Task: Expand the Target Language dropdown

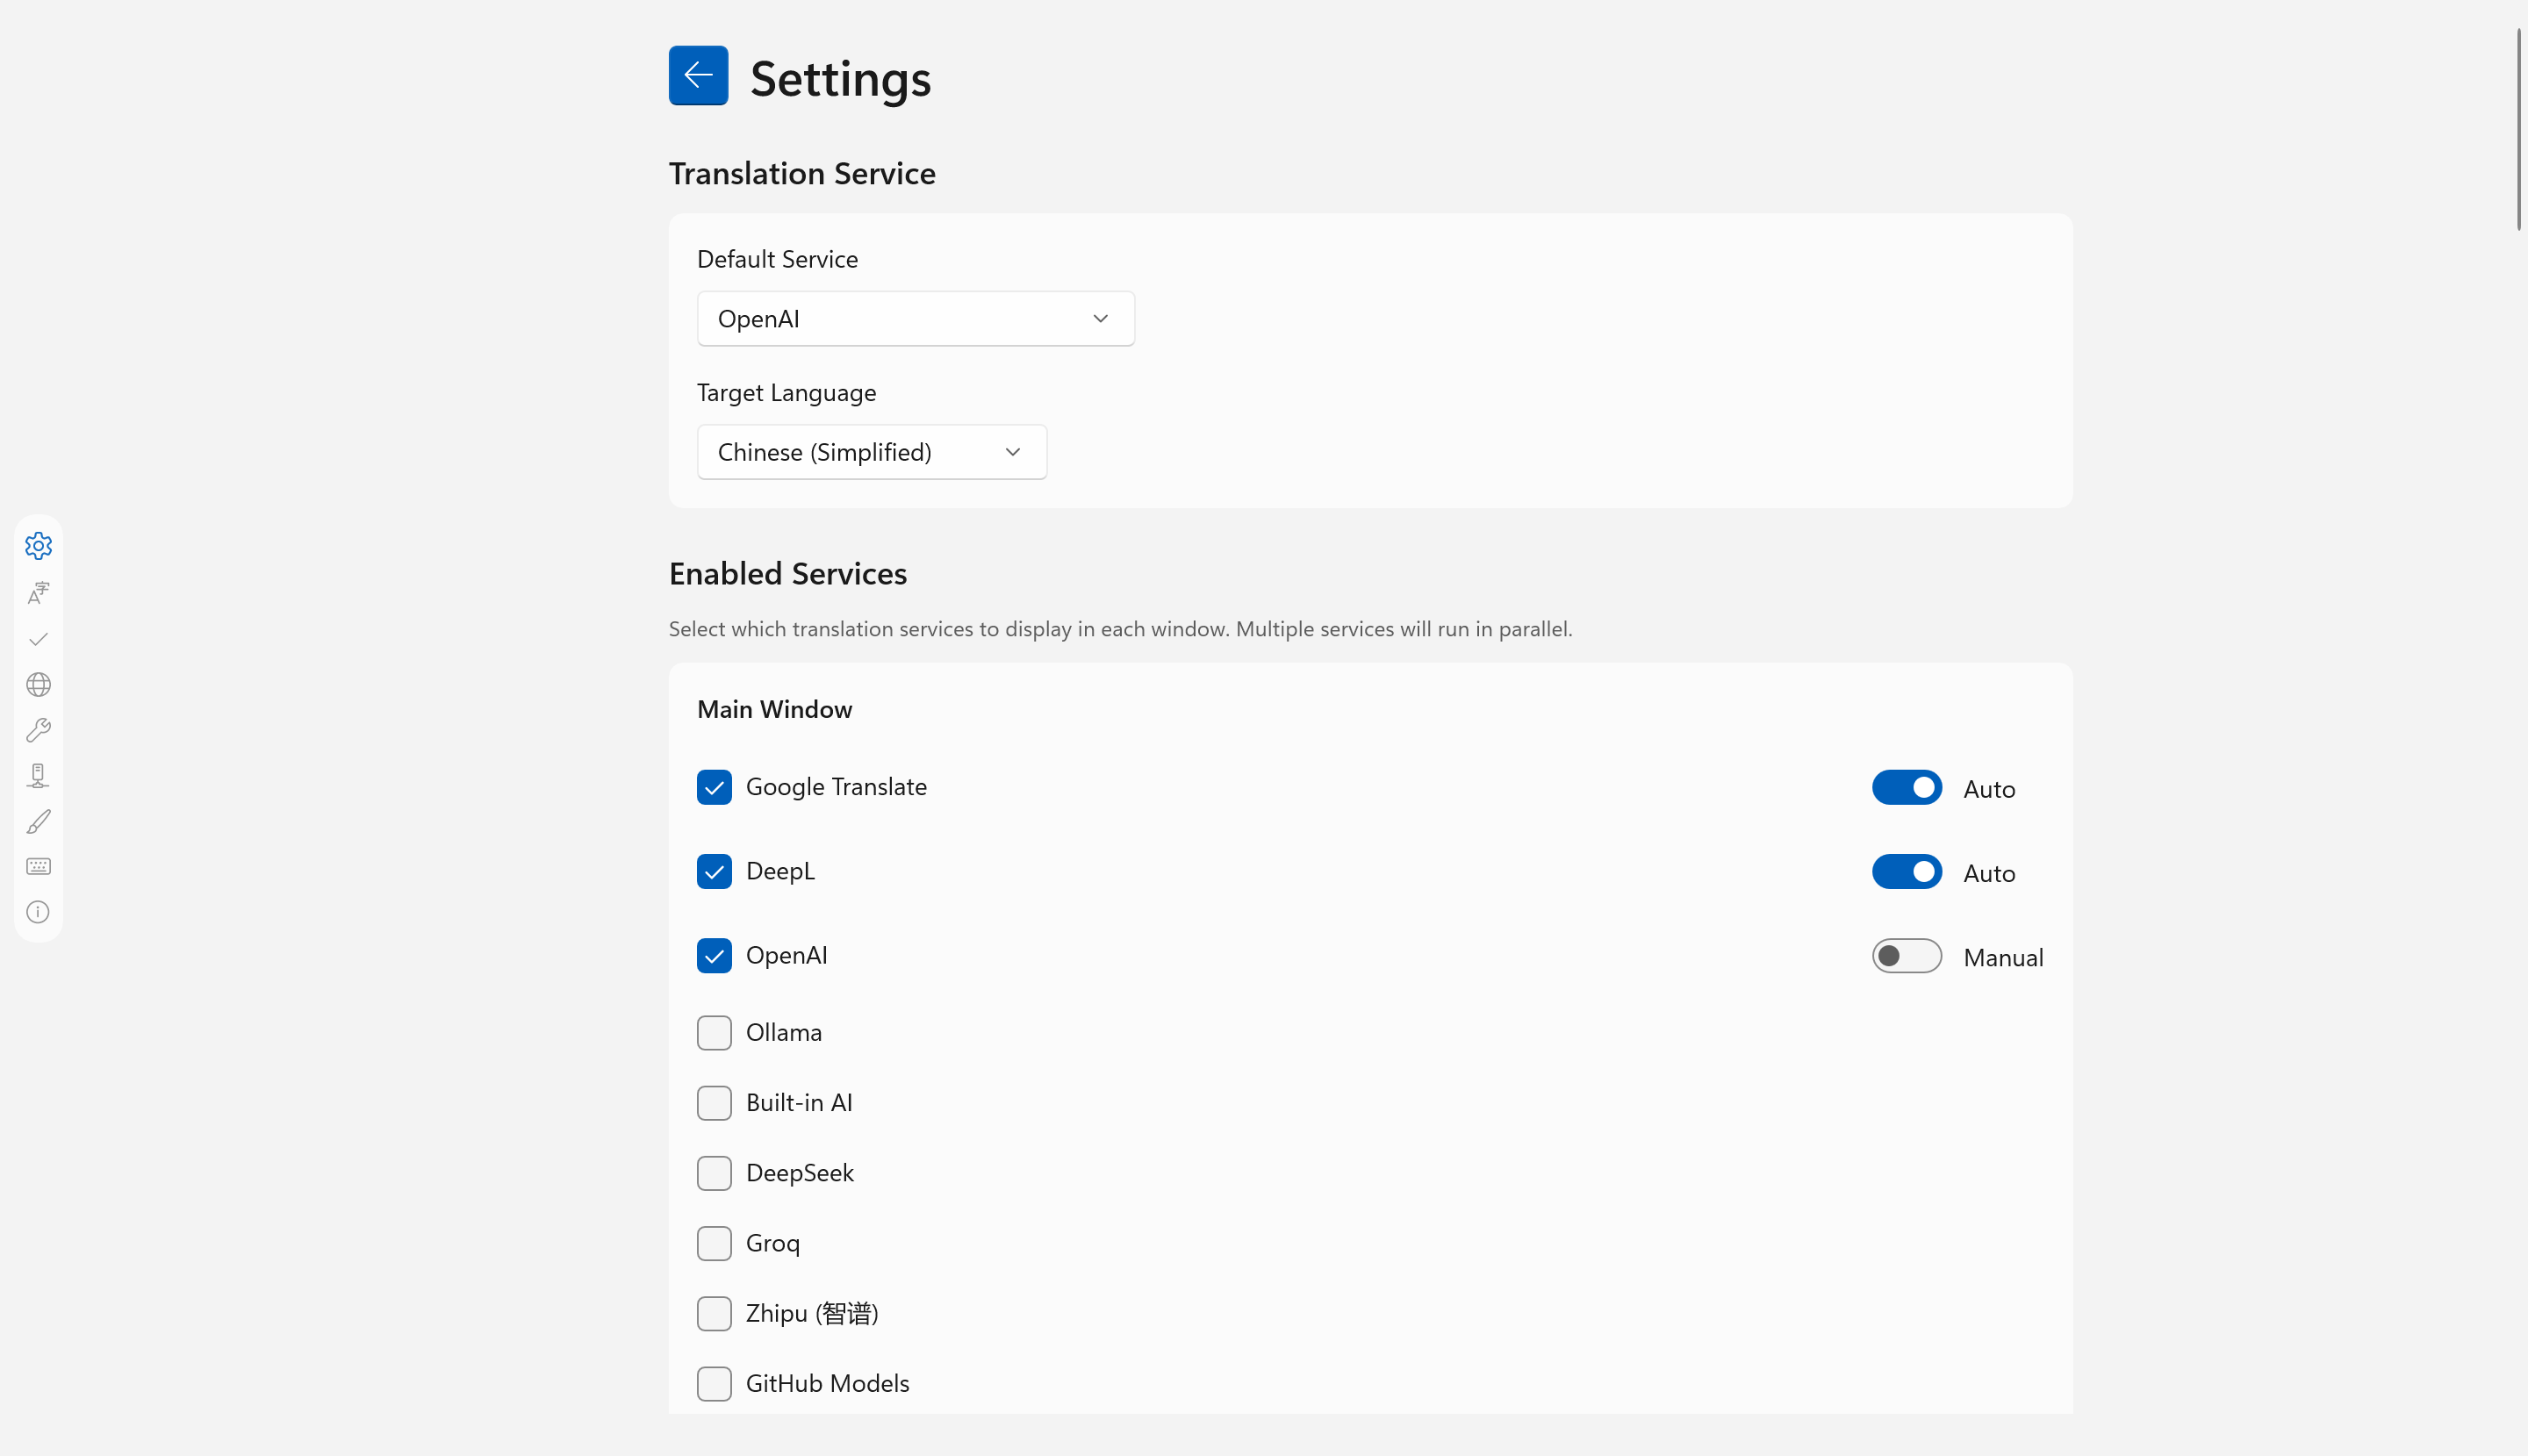Action: [x=871, y=452]
